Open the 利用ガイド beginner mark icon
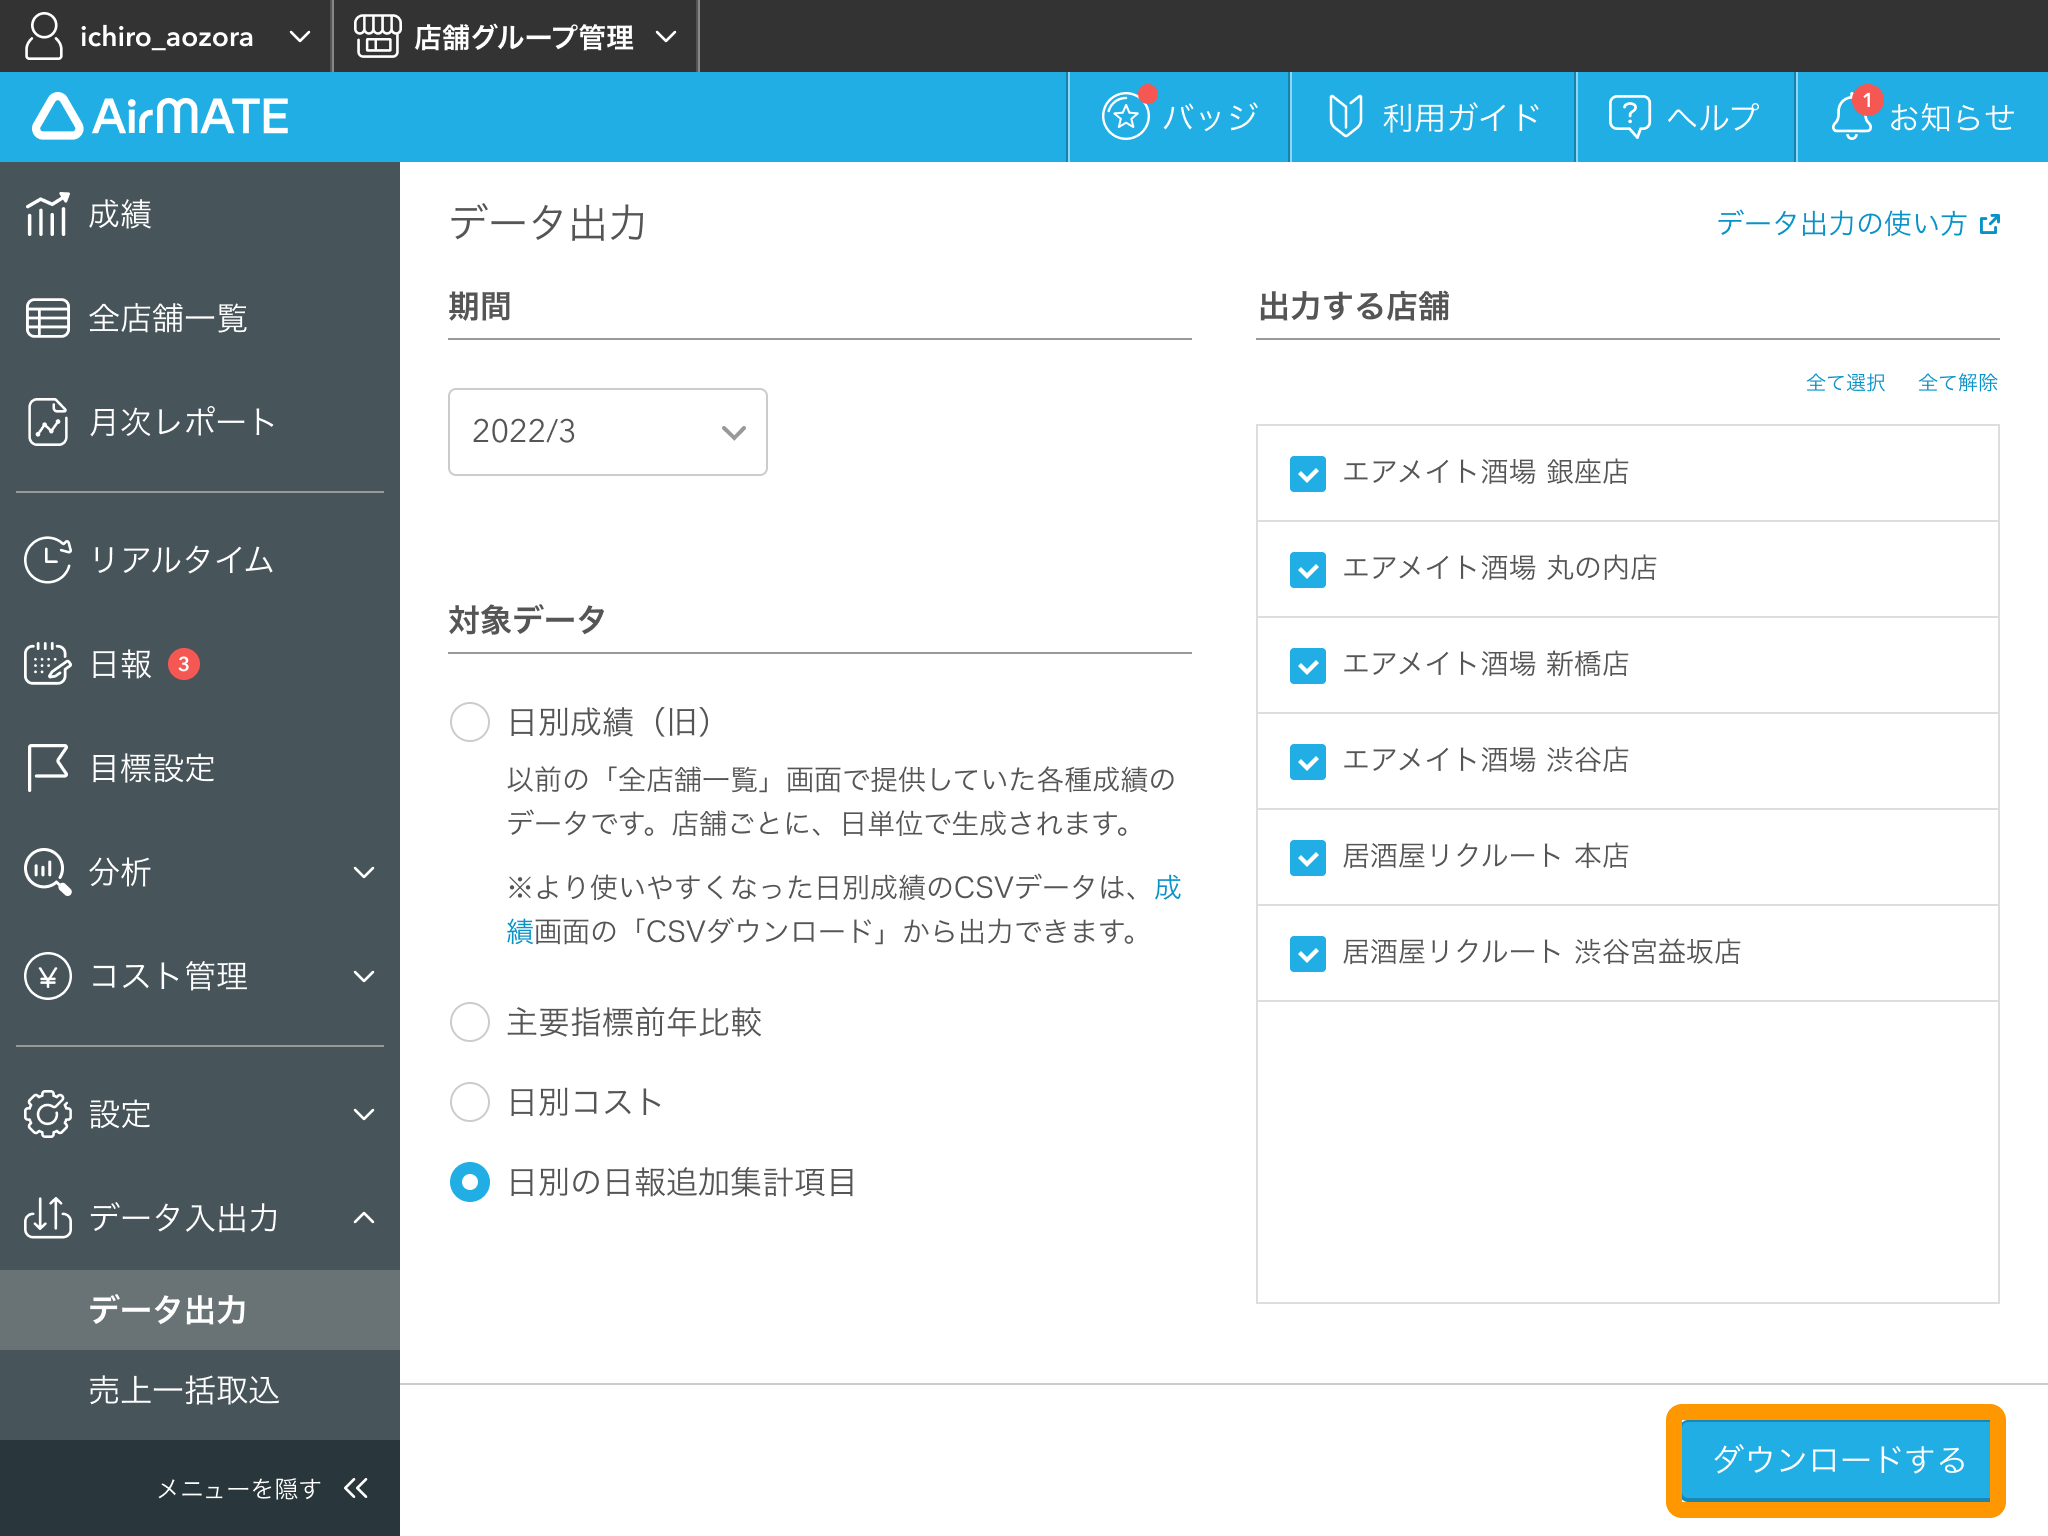The width and height of the screenshot is (2048, 1536). [x=1346, y=116]
